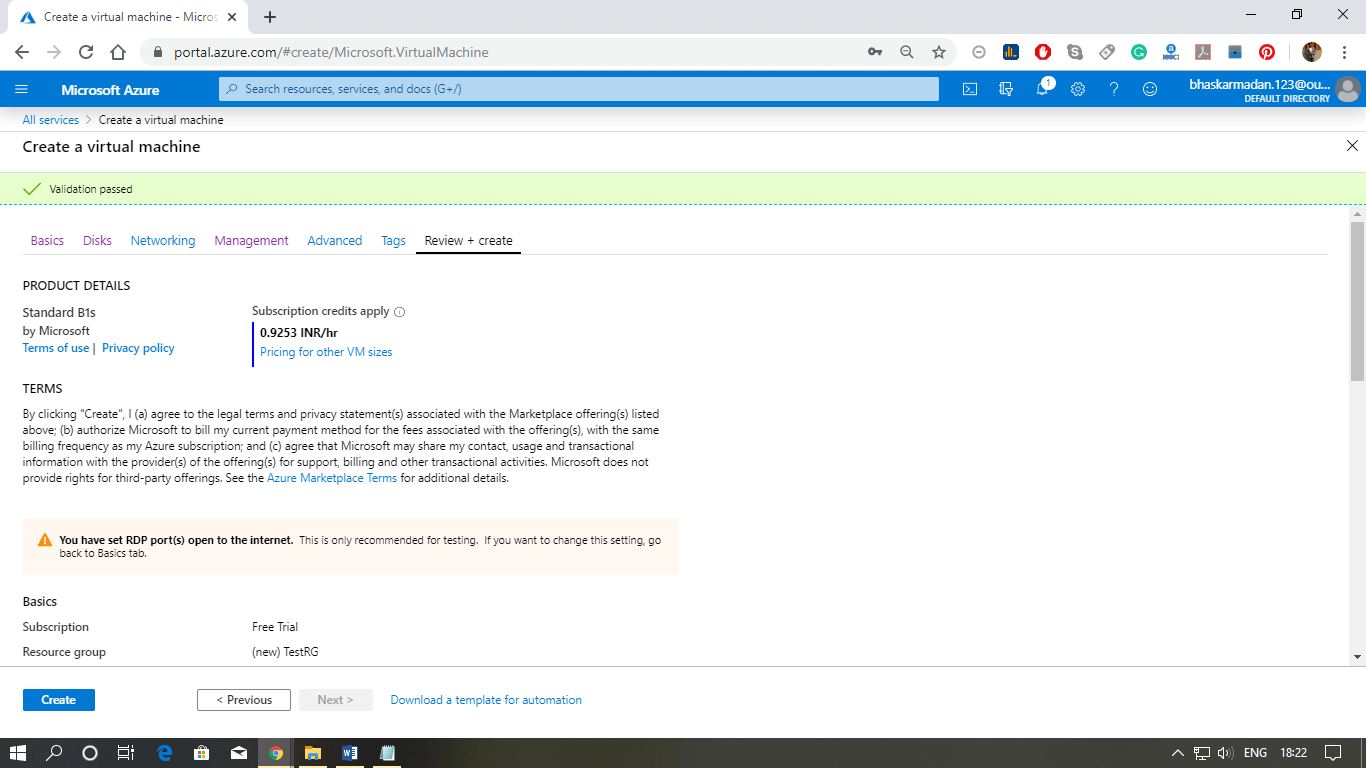Bookmark the page with the star icon
This screenshot has width=1366, height=768.
(x=939, y=51)
